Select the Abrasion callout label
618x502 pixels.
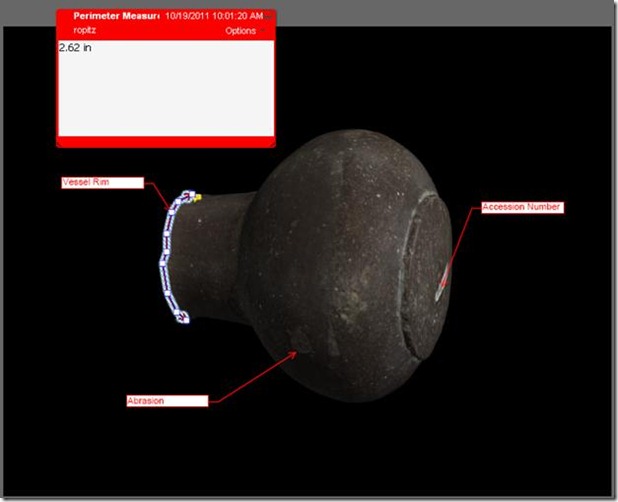(167, 401)
